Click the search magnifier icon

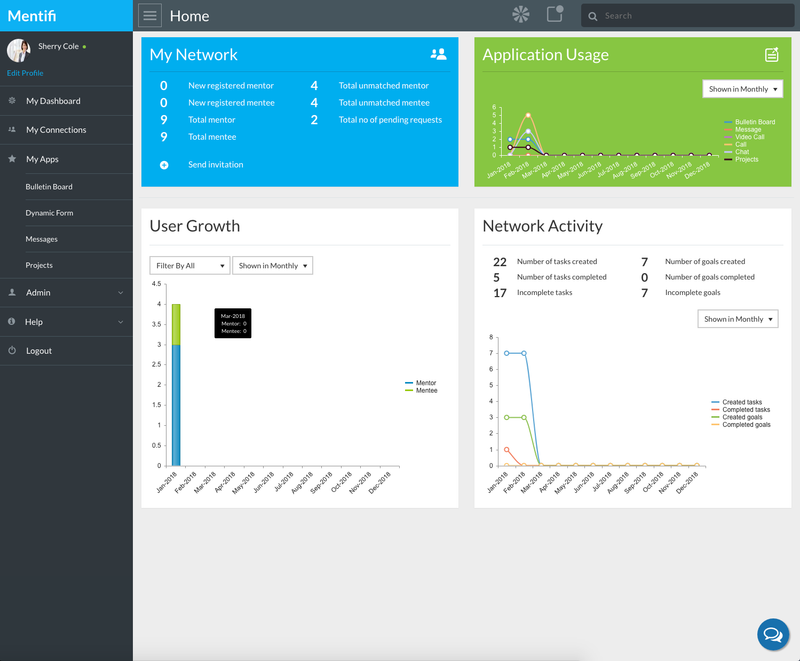(592, 16)
